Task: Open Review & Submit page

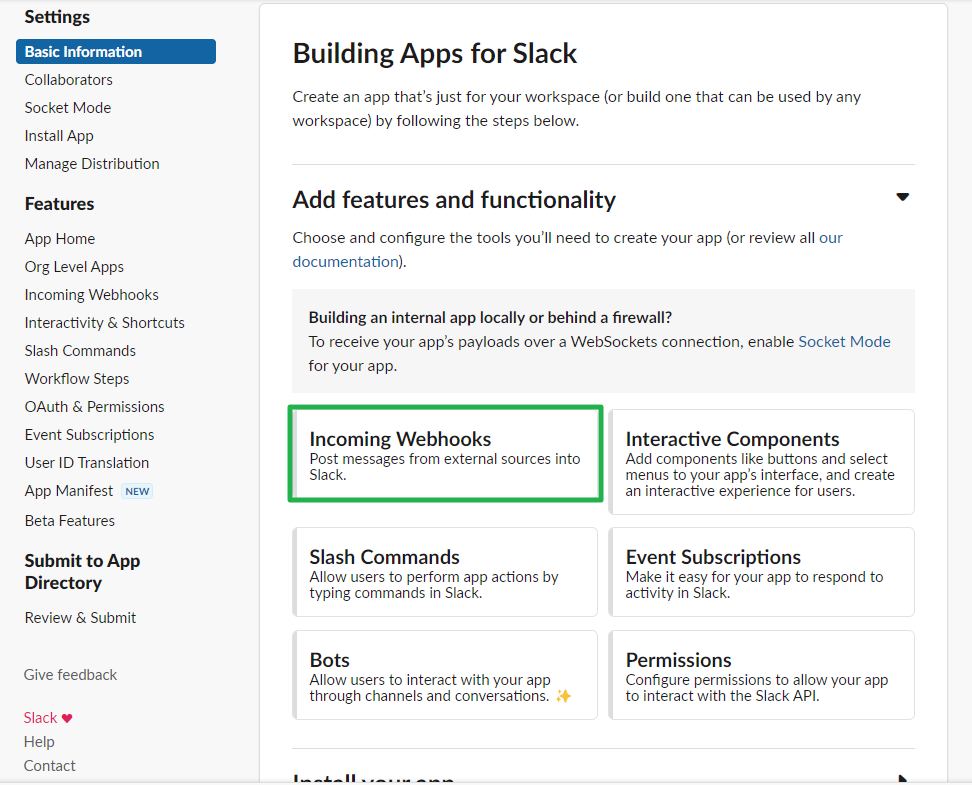Action: [x=81, y=618]
